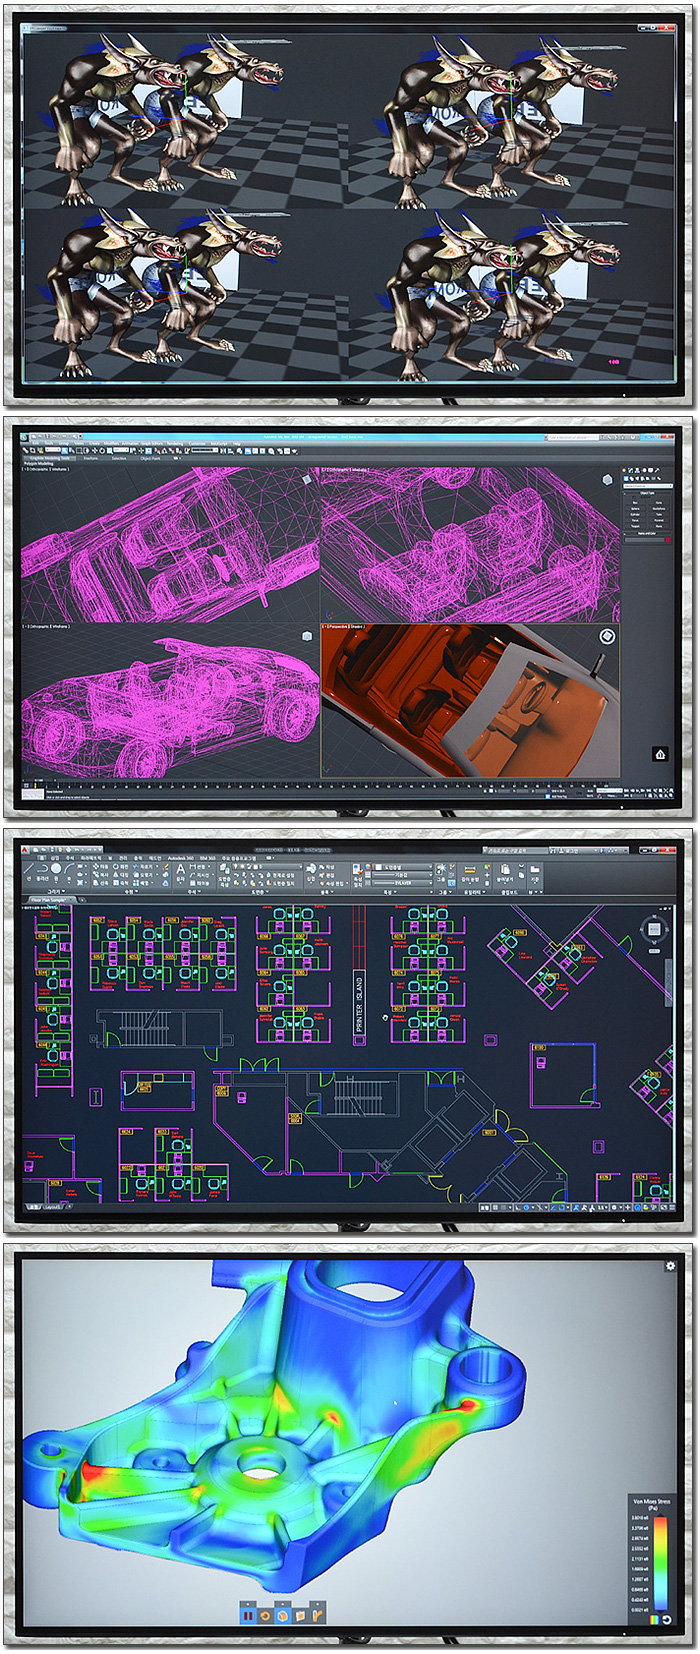Click the rightmost icon in simulation bottom toolbar
The height and width of the screenshot is (1654, 700).
click(x=317, y=1616)
